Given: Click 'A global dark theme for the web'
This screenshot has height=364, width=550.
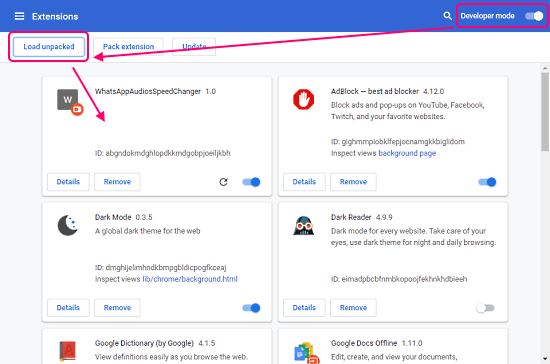Looking at the screenshot, I should coord(147,231).
